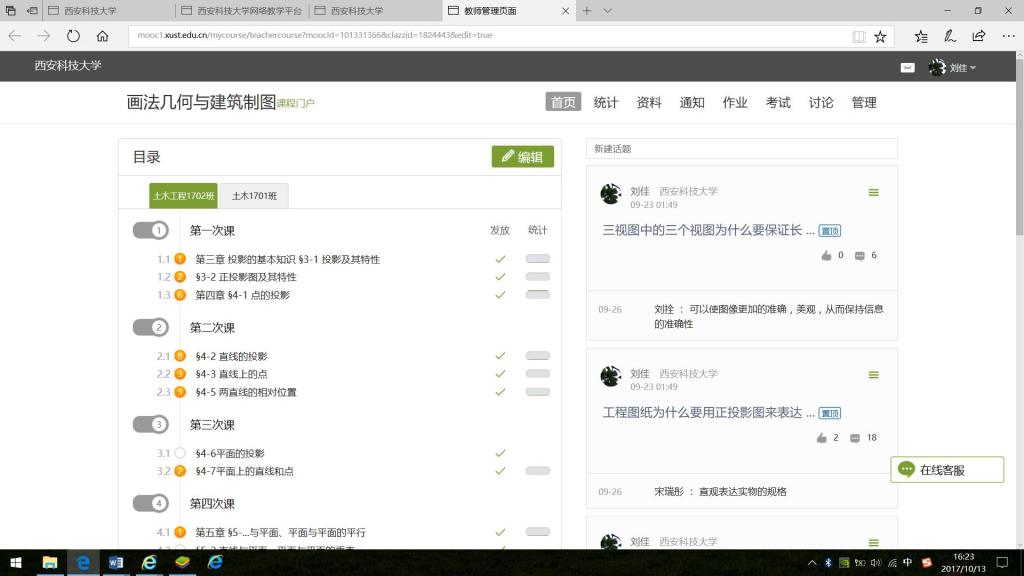1024x576 pixels.
Task: Show hidden system tray icons
Action: pyautogui.click(x=811, y=563)
